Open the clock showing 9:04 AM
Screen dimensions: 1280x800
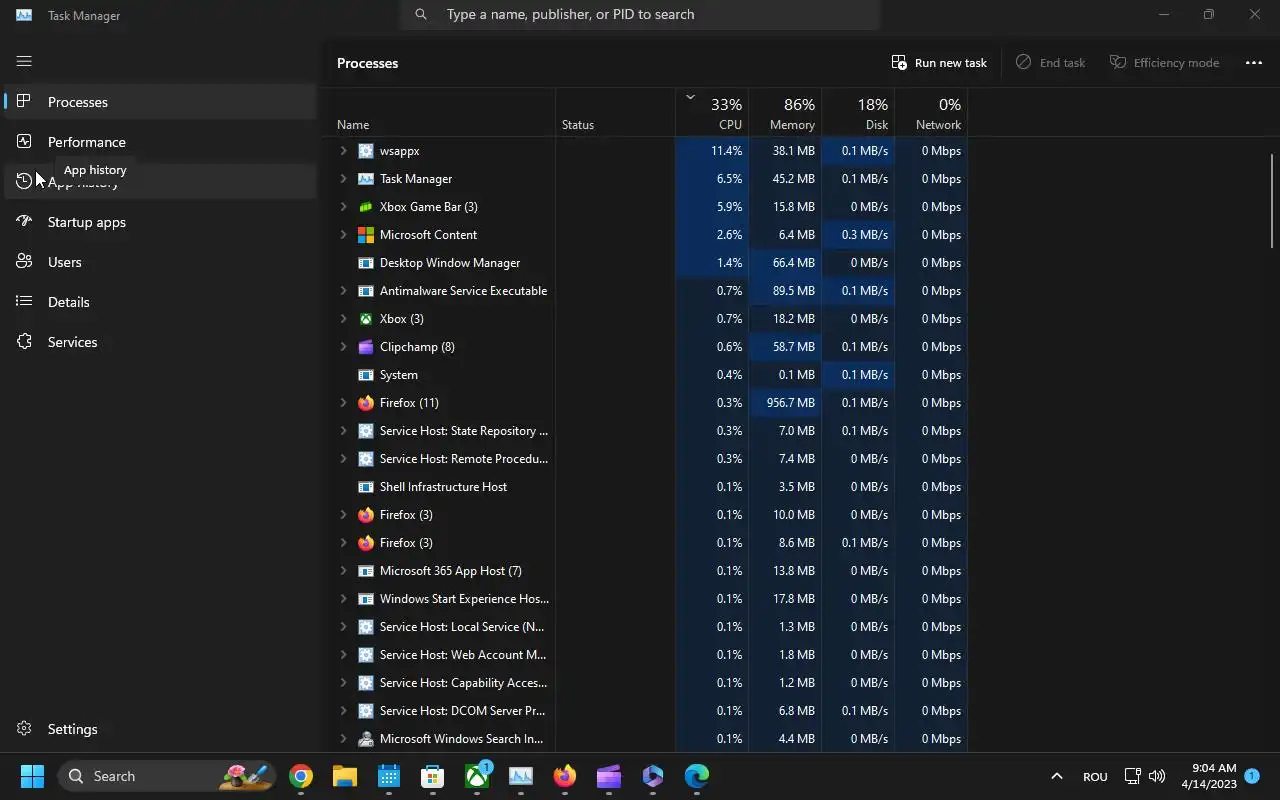pos(1209,776)
